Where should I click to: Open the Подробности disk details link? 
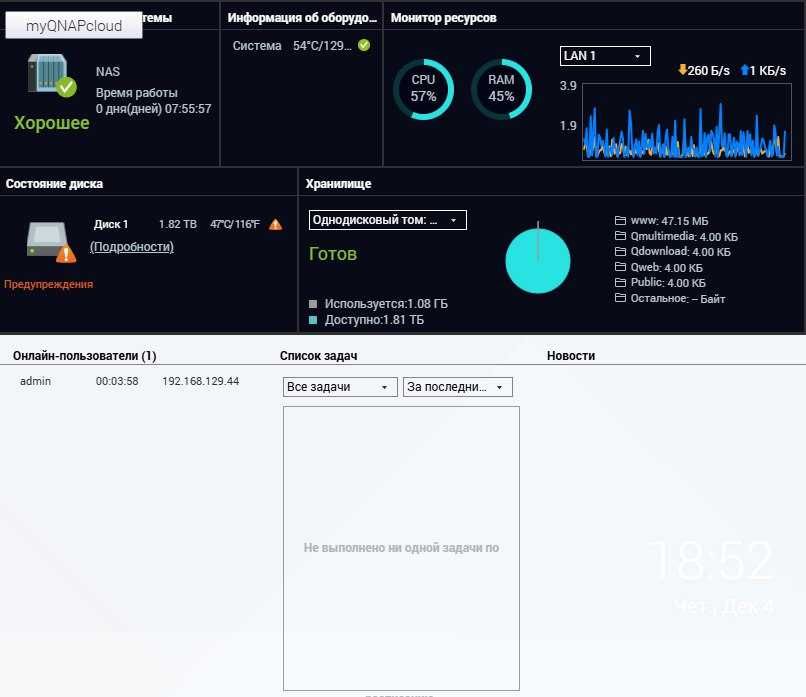coord(132,247)
